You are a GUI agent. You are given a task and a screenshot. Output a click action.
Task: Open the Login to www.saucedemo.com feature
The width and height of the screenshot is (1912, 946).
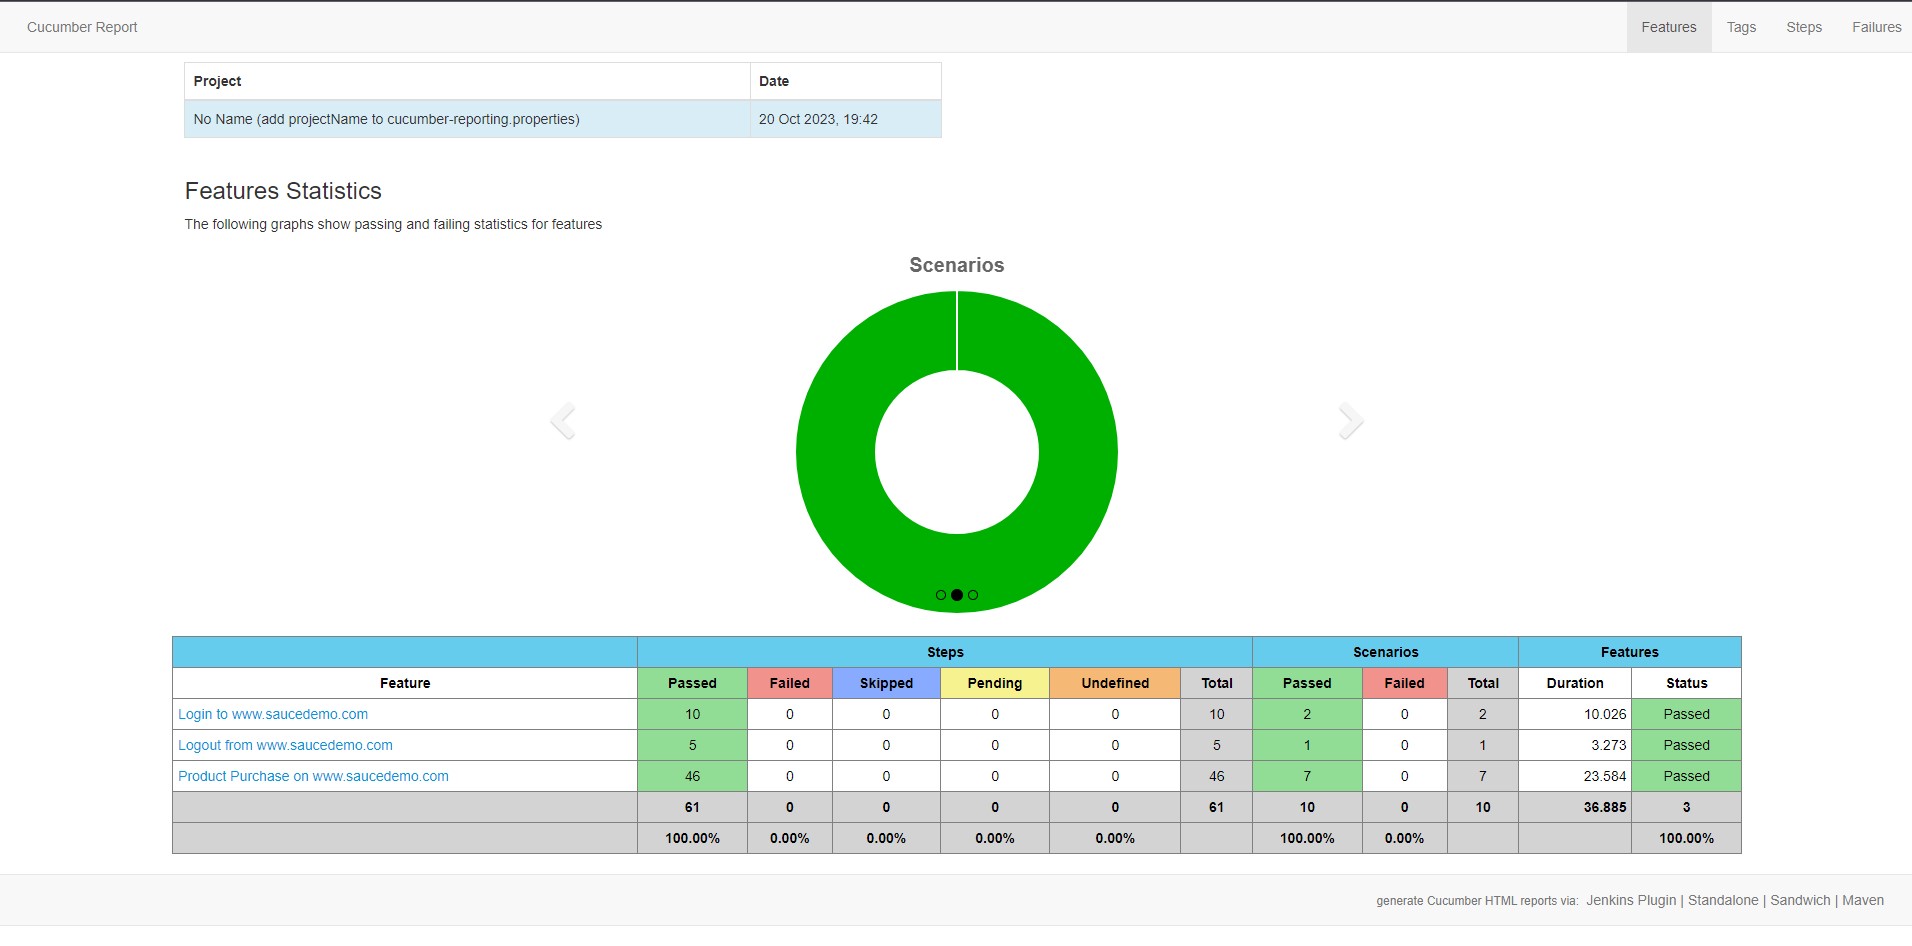tap(272, 714)
